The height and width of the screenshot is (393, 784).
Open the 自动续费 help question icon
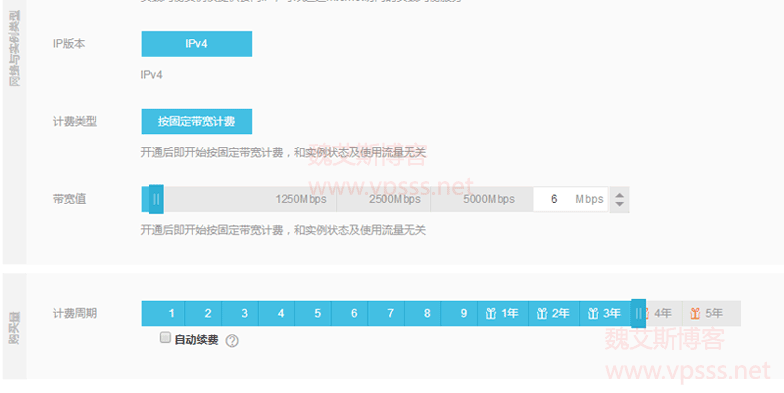(x=232, y=340)
